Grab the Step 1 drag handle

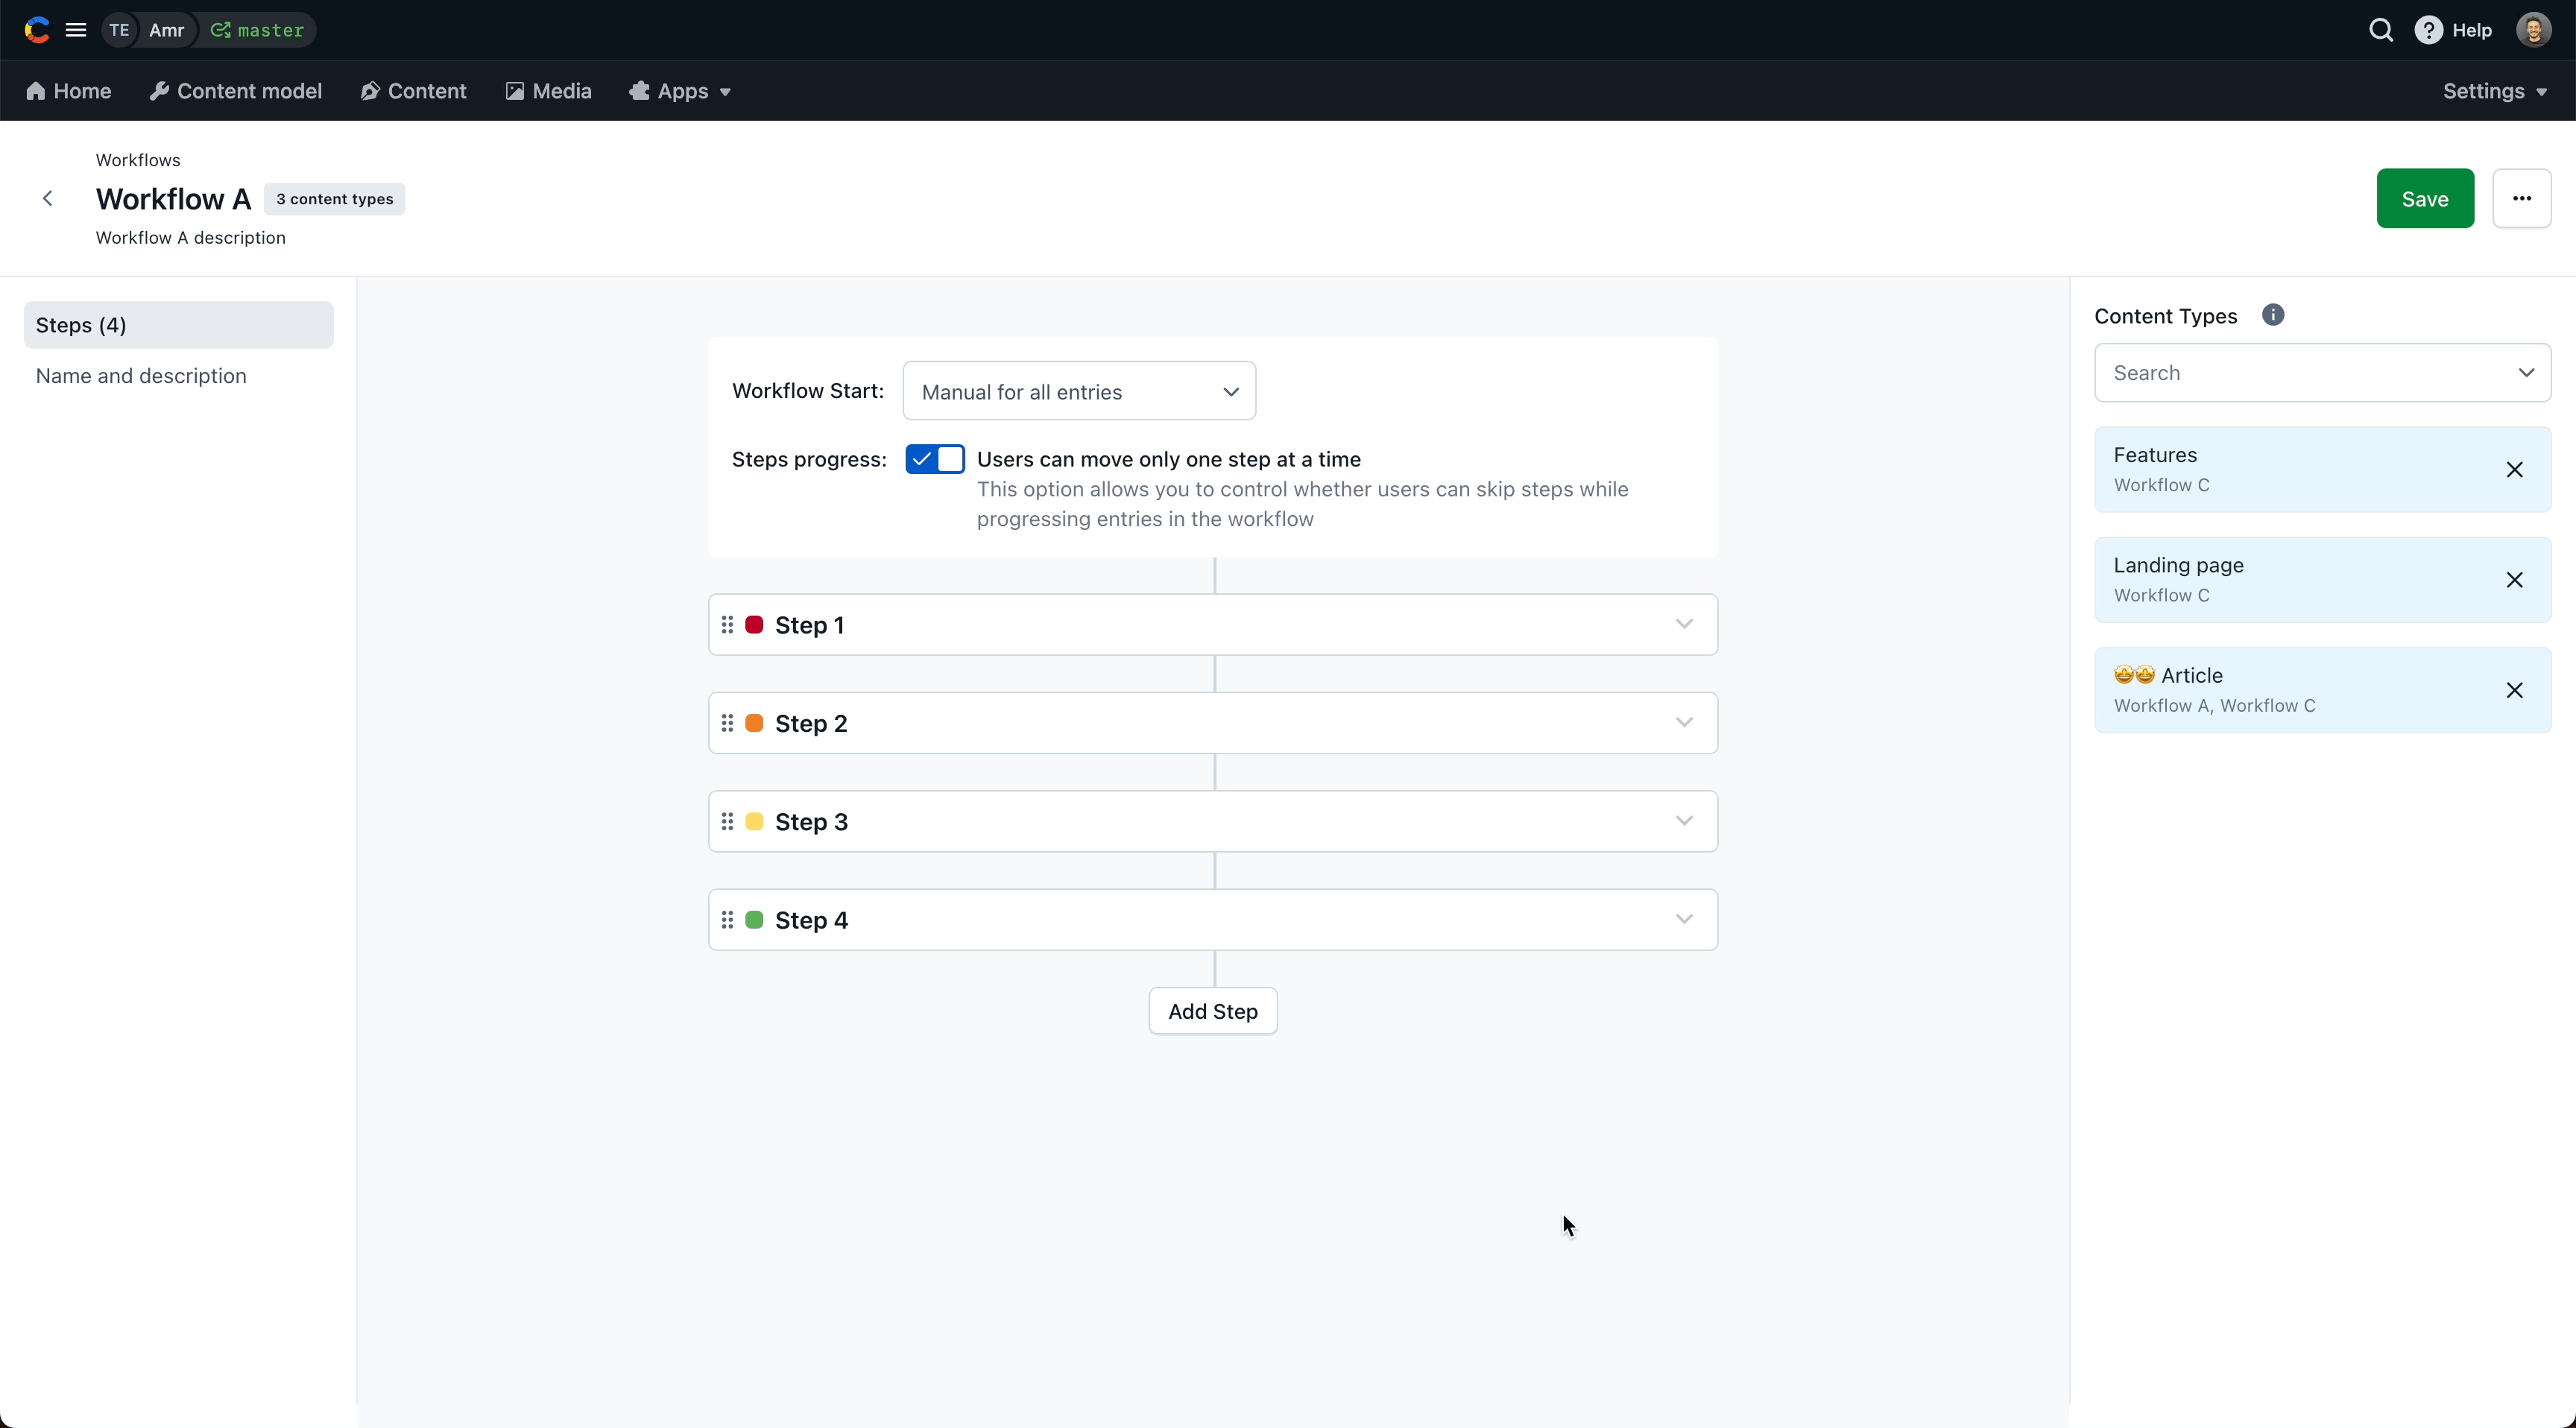point(727,625)
